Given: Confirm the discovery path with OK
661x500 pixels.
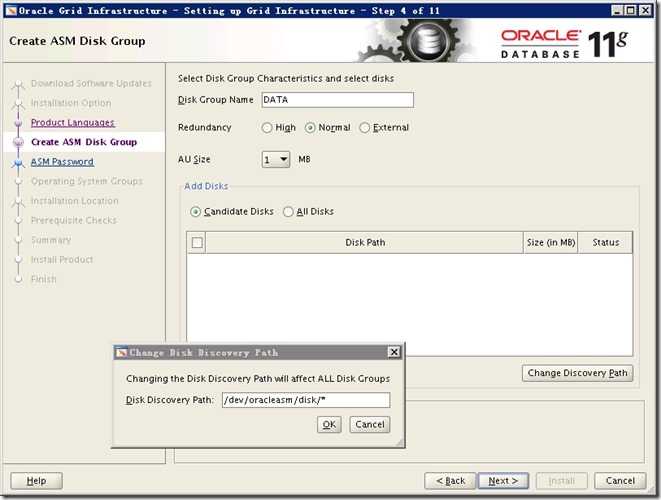Looking at the screenshot, I should (329, 425).
